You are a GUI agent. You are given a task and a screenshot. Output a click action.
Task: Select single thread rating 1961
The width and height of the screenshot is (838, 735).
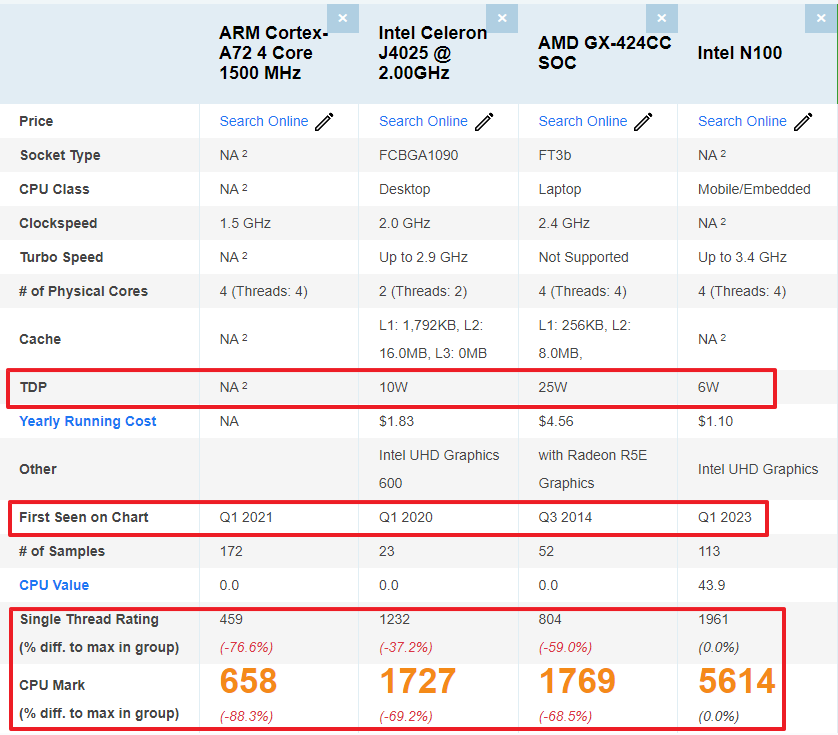[x=713, y=620]
